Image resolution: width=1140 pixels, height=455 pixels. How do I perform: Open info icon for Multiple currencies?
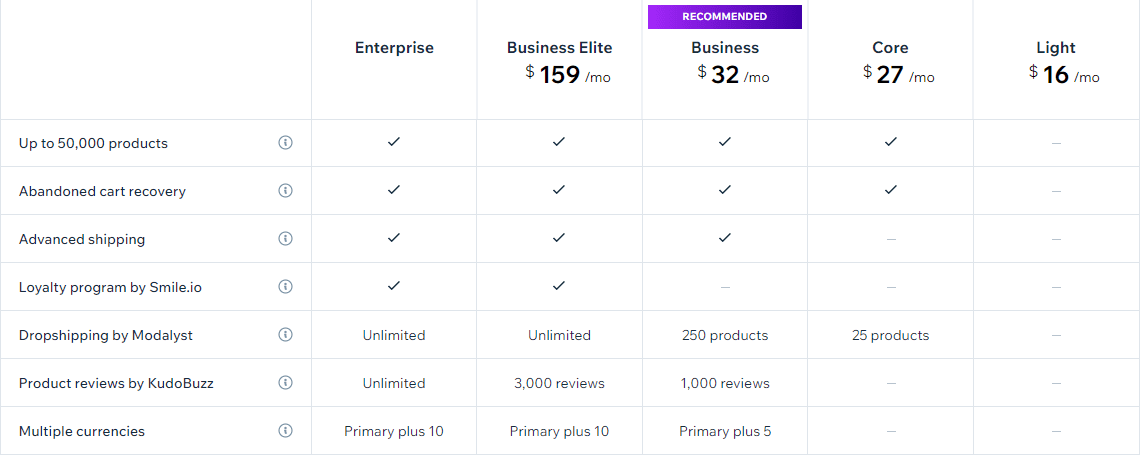pyautogui.click(x=285, y=430)
